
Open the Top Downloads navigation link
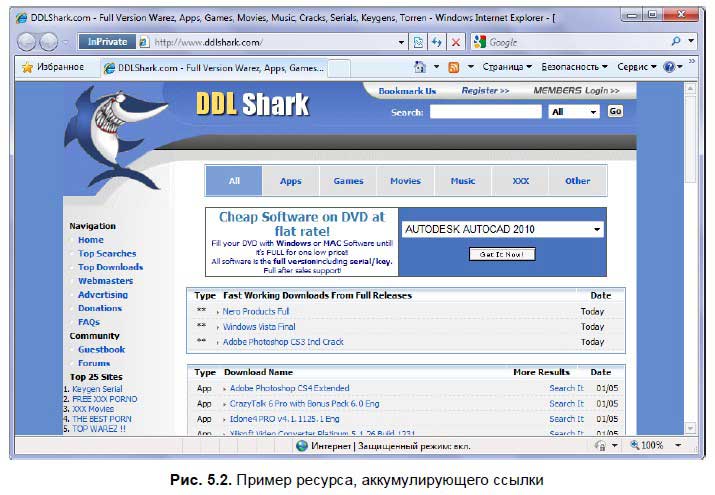click(x=110, y=267)
